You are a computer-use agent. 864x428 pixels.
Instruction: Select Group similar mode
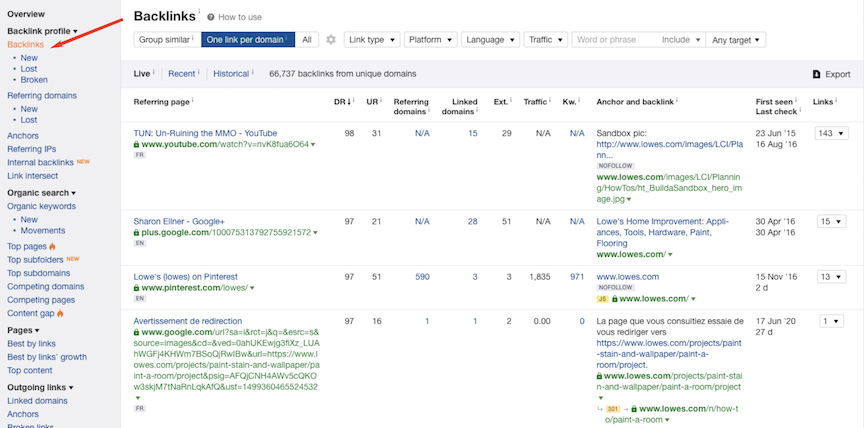pyautogui.click(x=166, y=40)
